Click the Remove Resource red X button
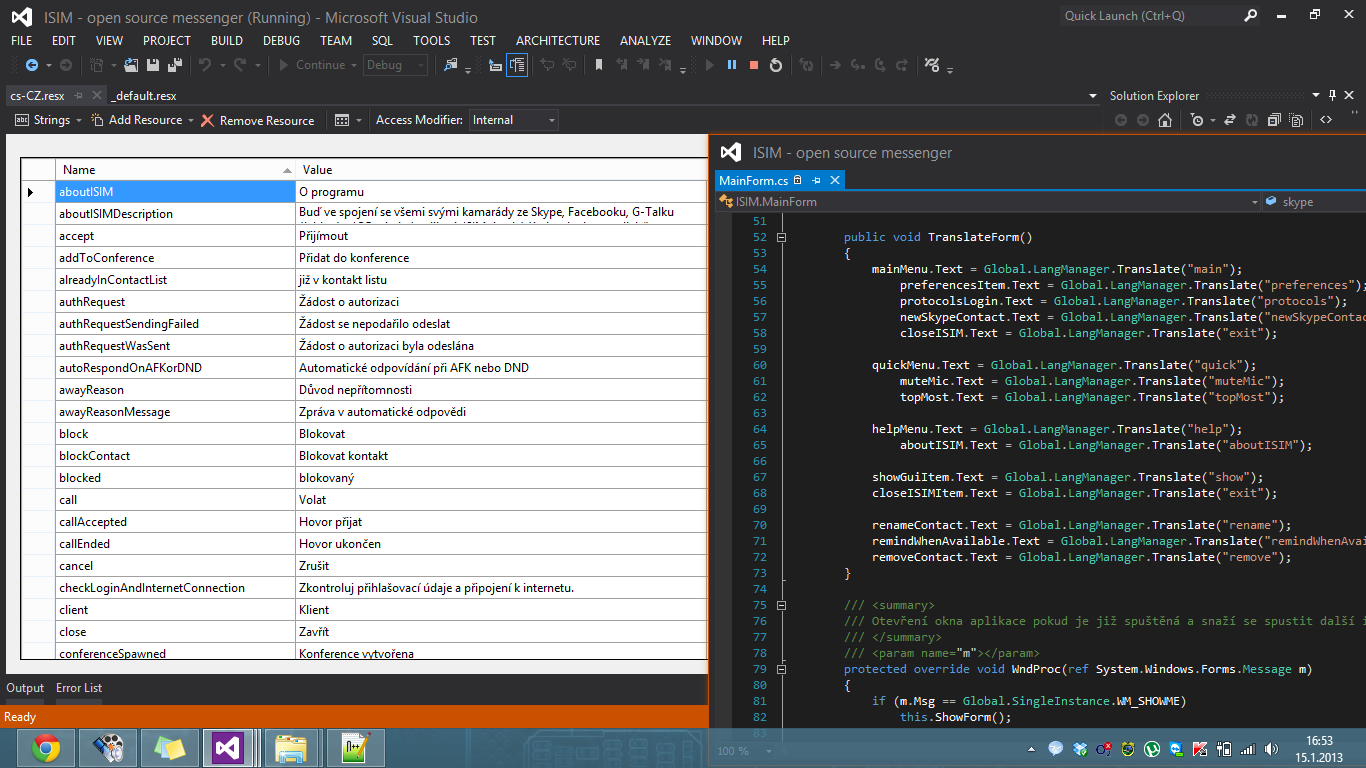The height and width of the screenshot is (768, 1366). pos(257,120)
